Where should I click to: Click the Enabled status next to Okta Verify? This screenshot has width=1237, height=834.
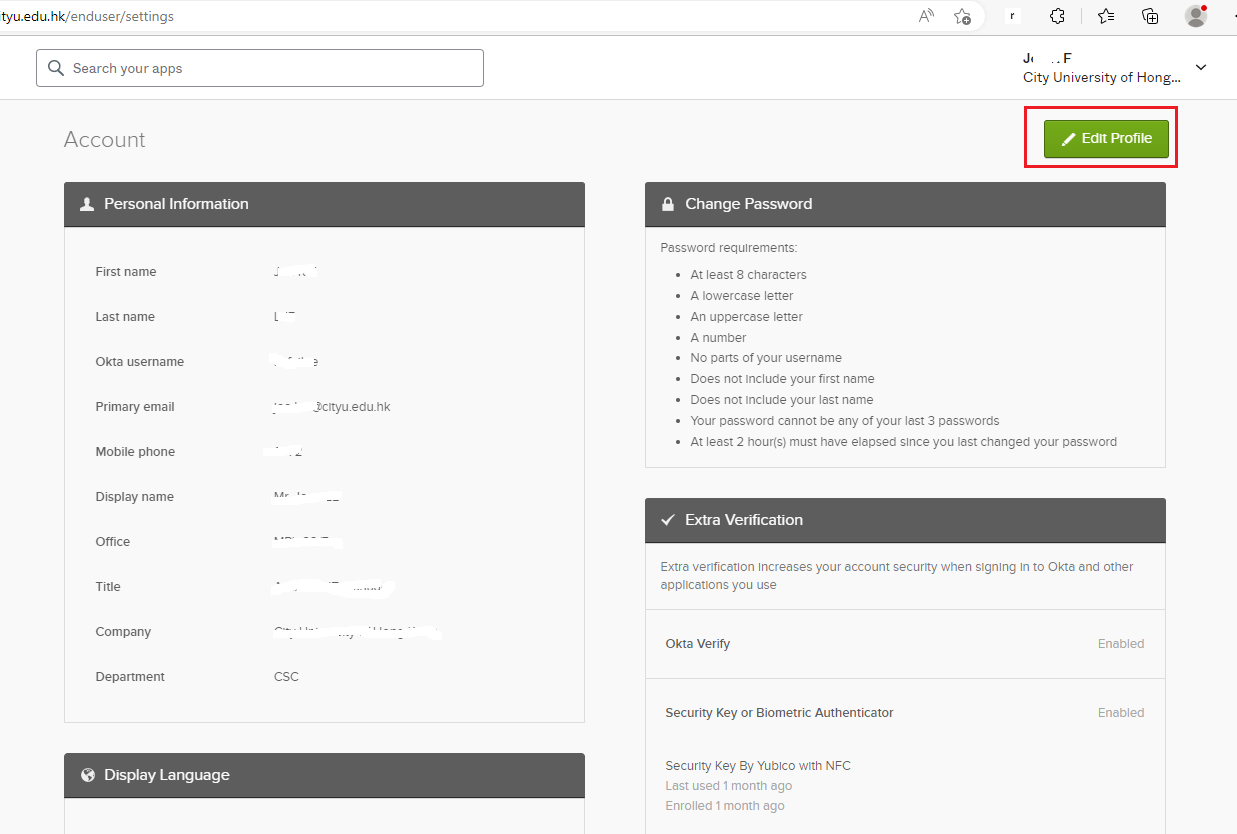click(x=1120, y=644)
